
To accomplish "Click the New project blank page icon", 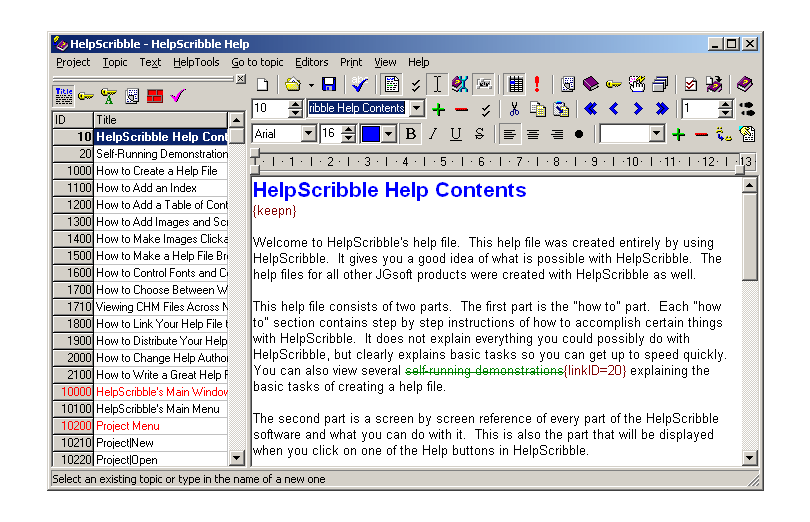I will point(263,84).
